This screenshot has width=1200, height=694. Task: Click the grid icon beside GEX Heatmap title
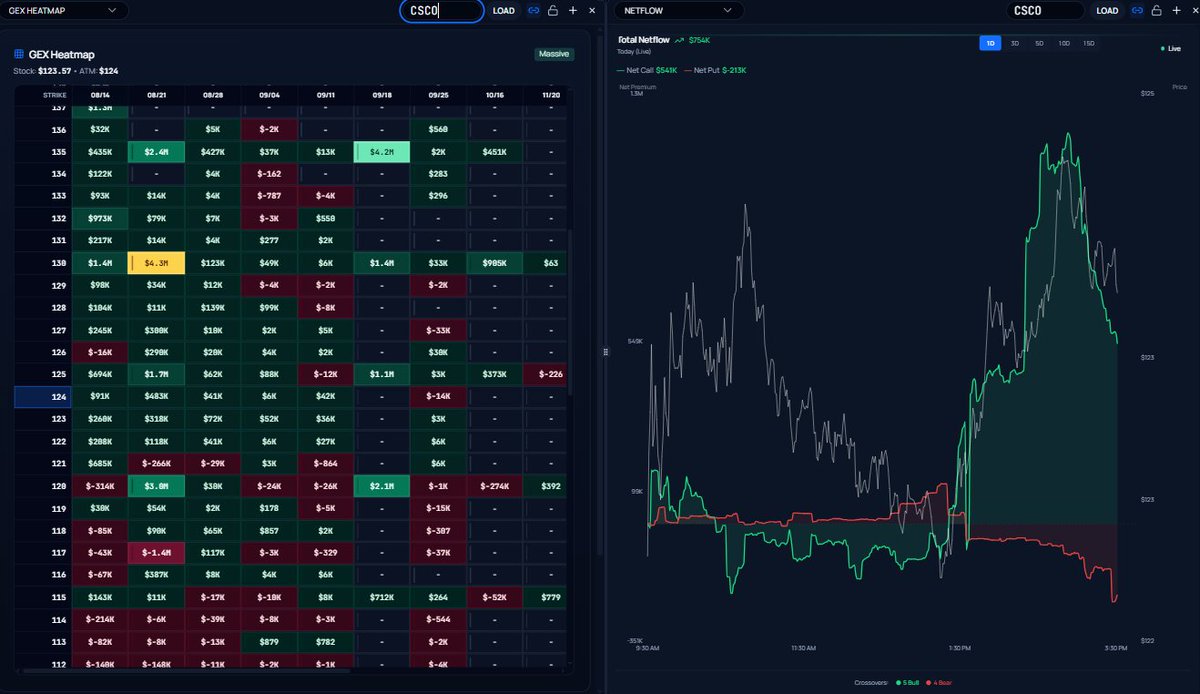pos(19,54)
